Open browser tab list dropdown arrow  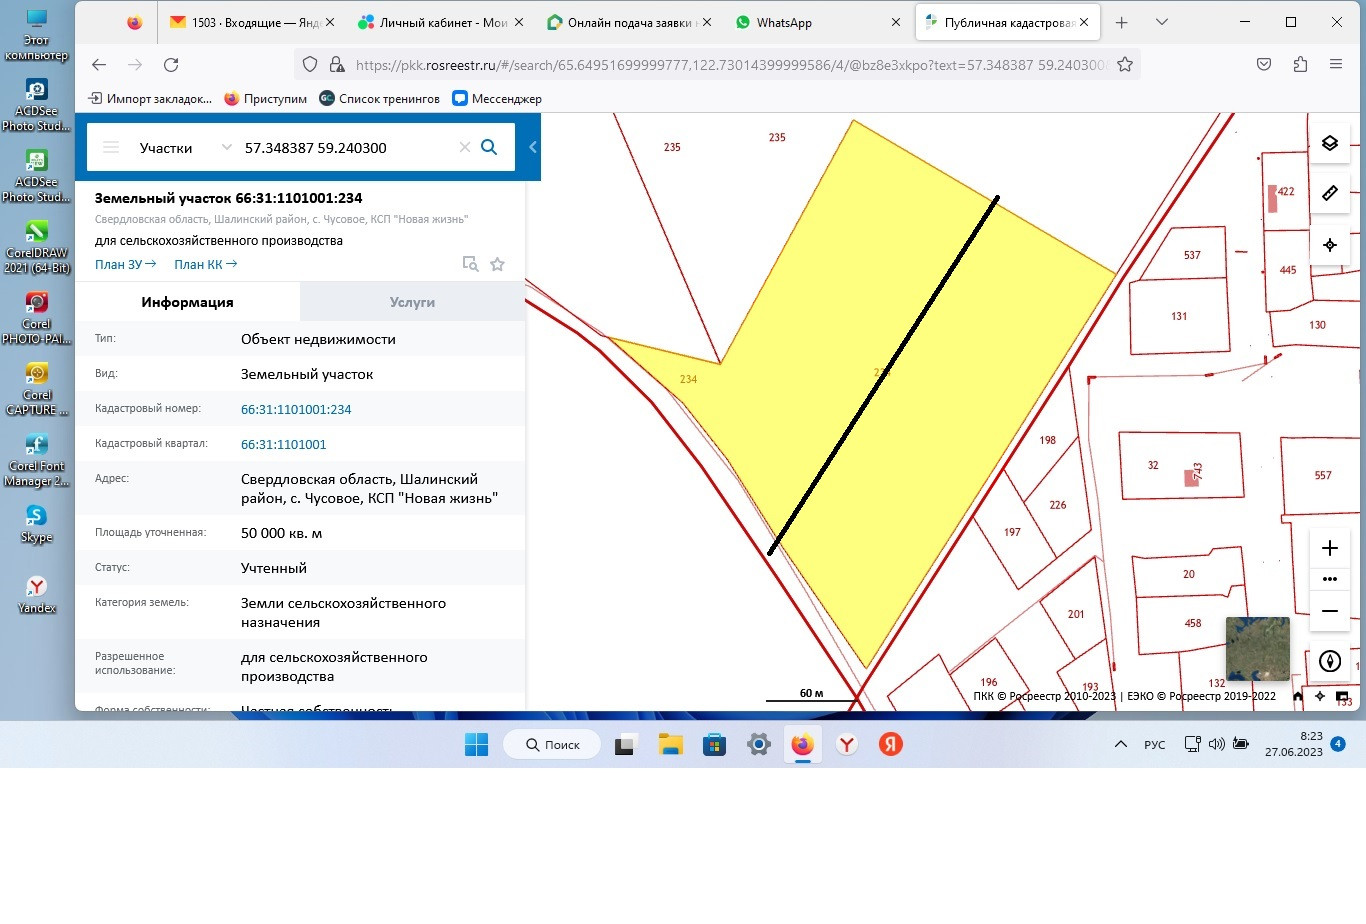click(1161, 22)
